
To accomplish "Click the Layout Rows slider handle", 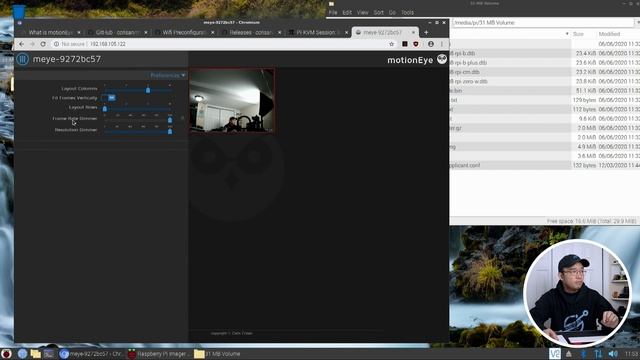I will pyautogui.click(x=105, y=109).
